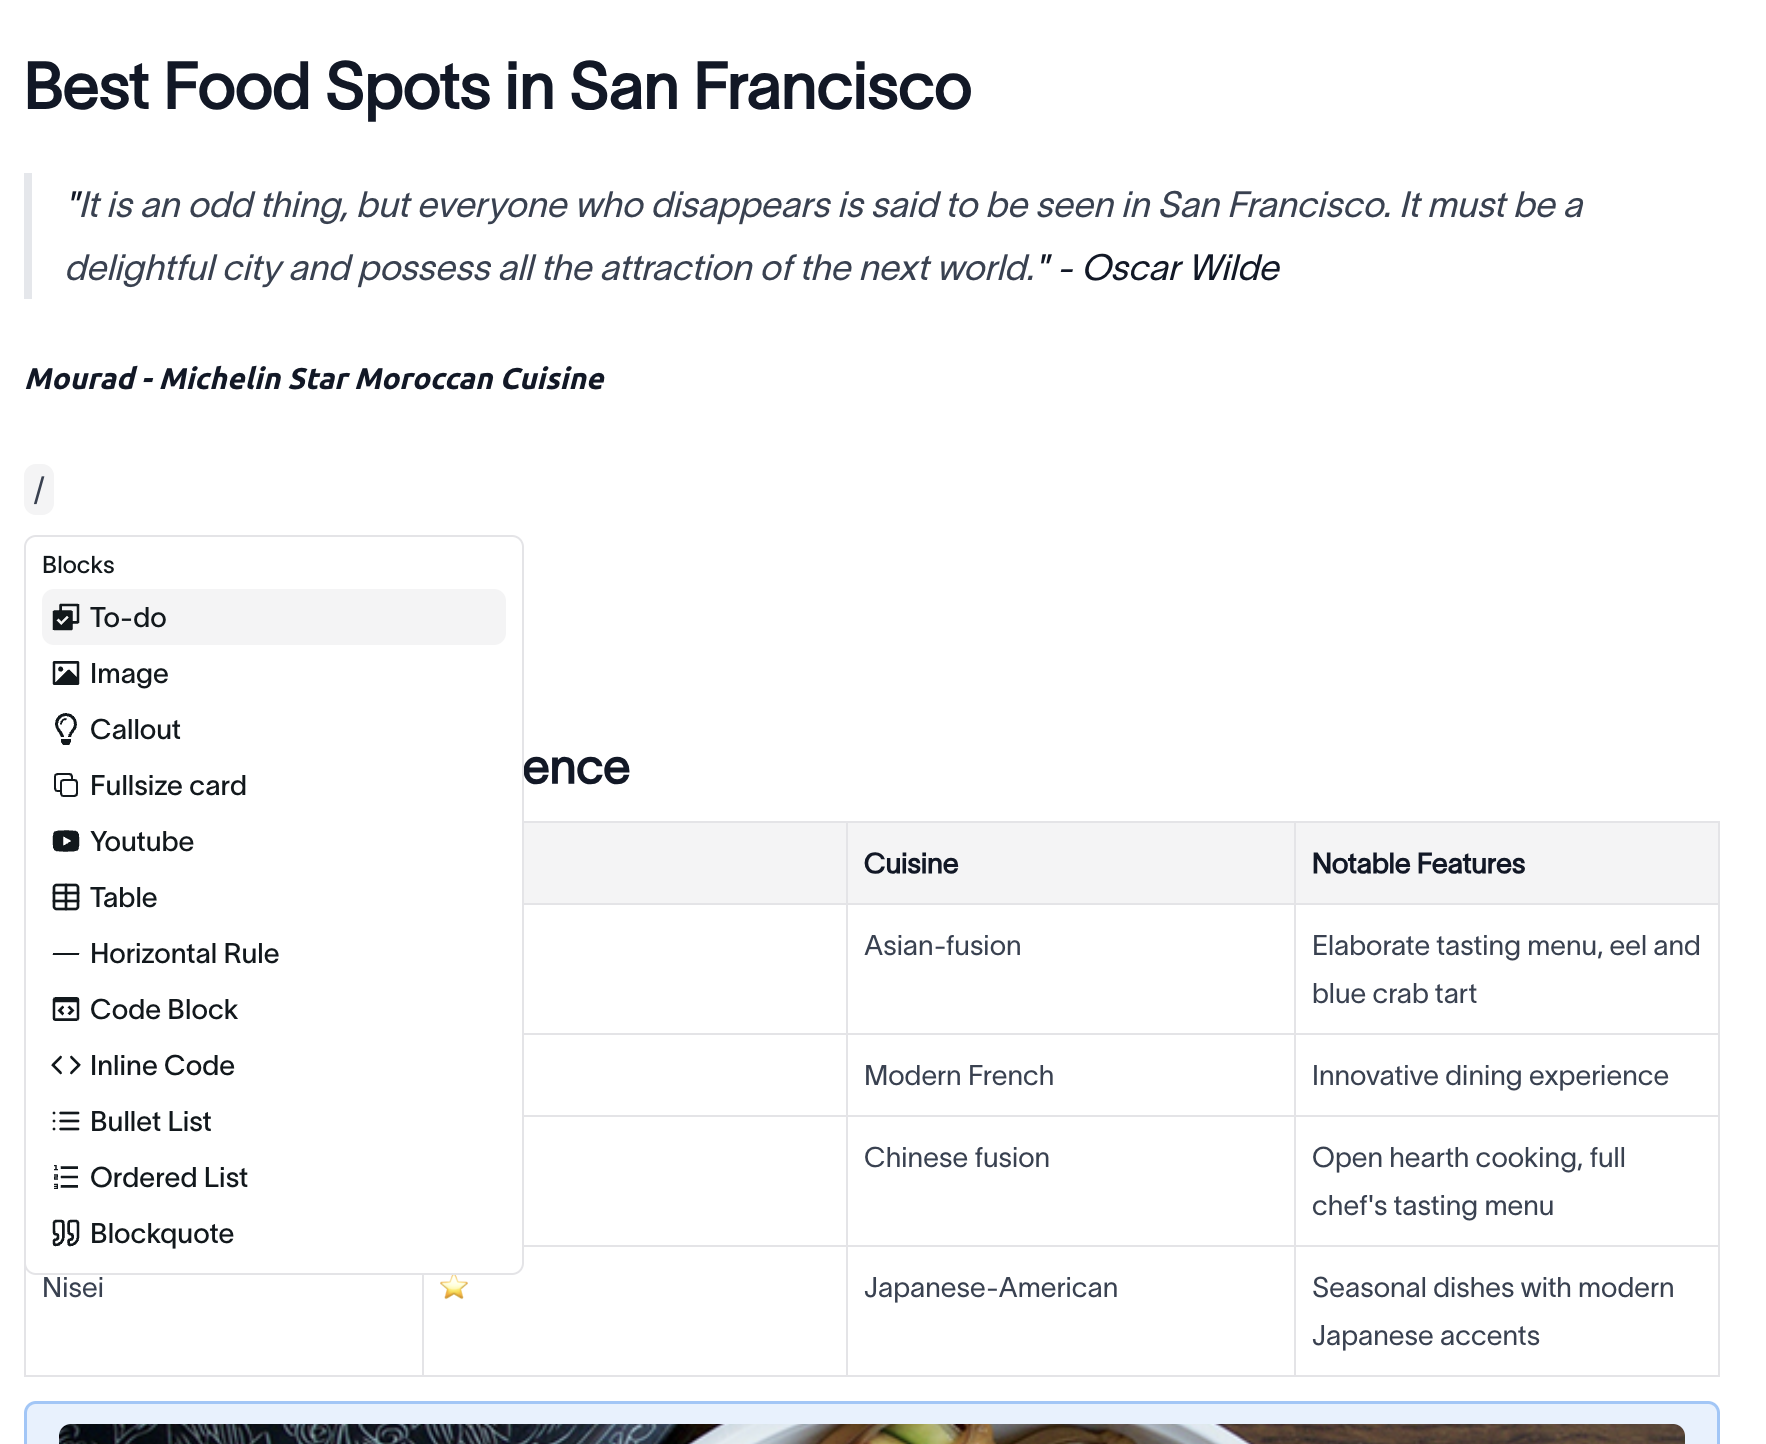Click the Ordered List icon
This screenshot has height=1444, width=1766.
pos(66,1177)
